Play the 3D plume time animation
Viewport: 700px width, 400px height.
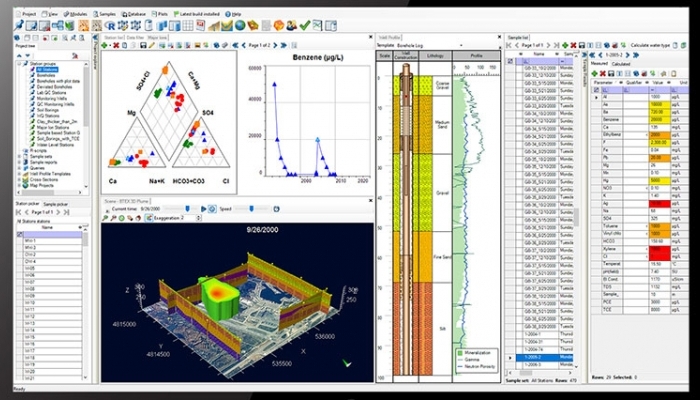(x=204, y=208)
